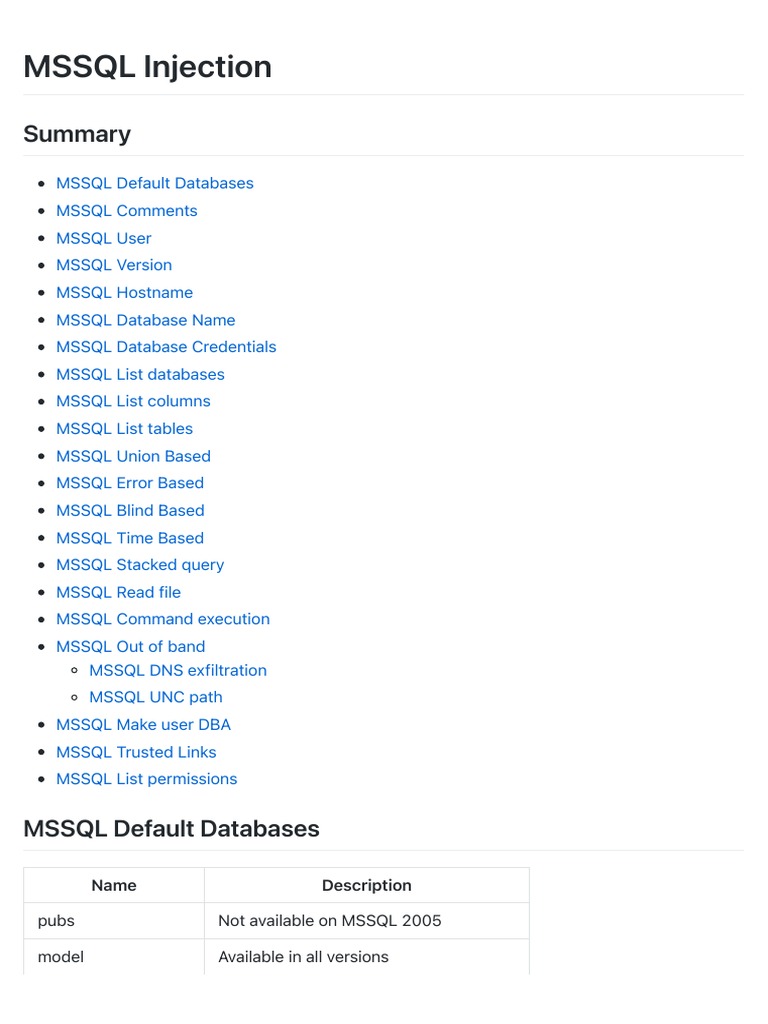Navigate to MSSQL Time Based
The height and width of the screenshot is (1024, 768).
130,538
